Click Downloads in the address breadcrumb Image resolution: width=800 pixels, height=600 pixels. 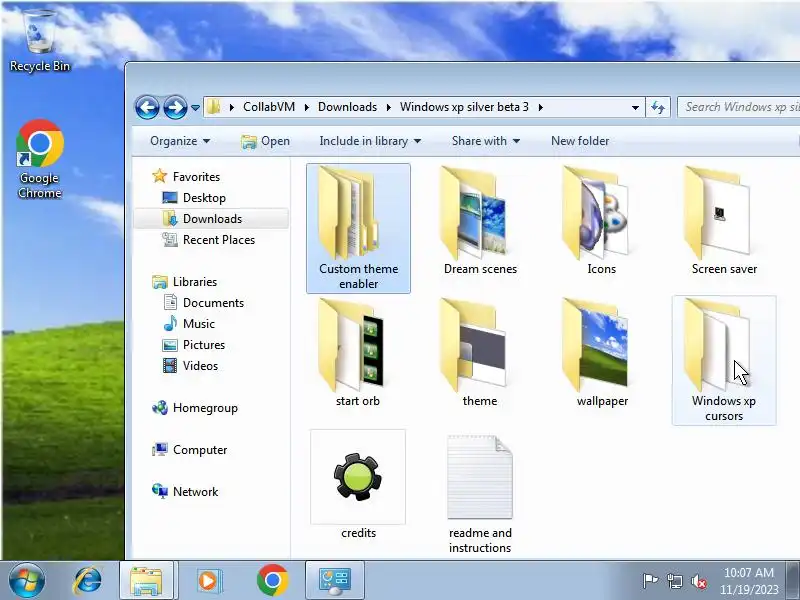pos(347,107)
